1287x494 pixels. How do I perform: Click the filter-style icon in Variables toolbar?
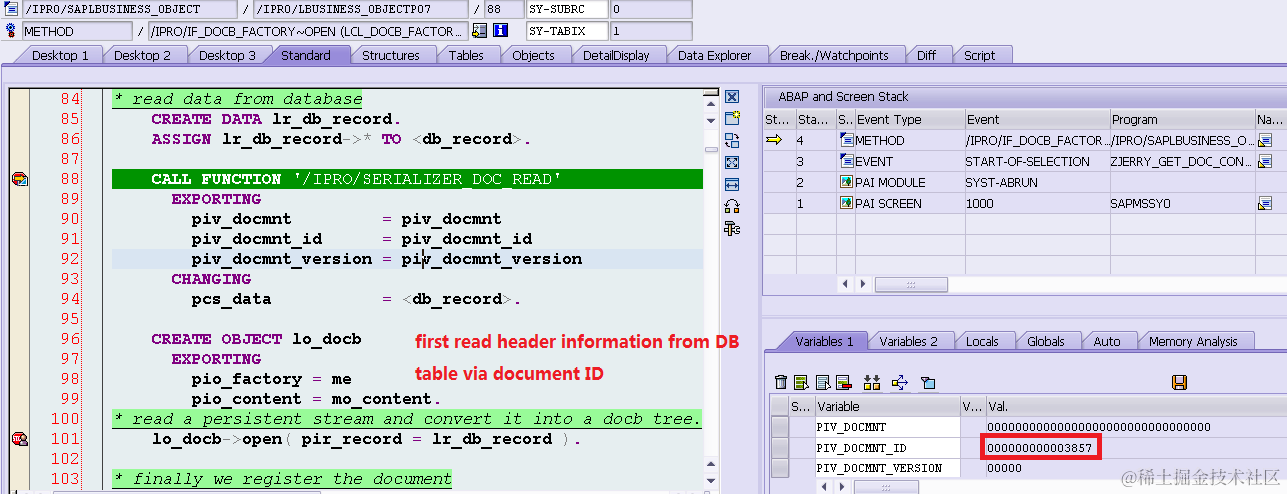coord(927,382)
